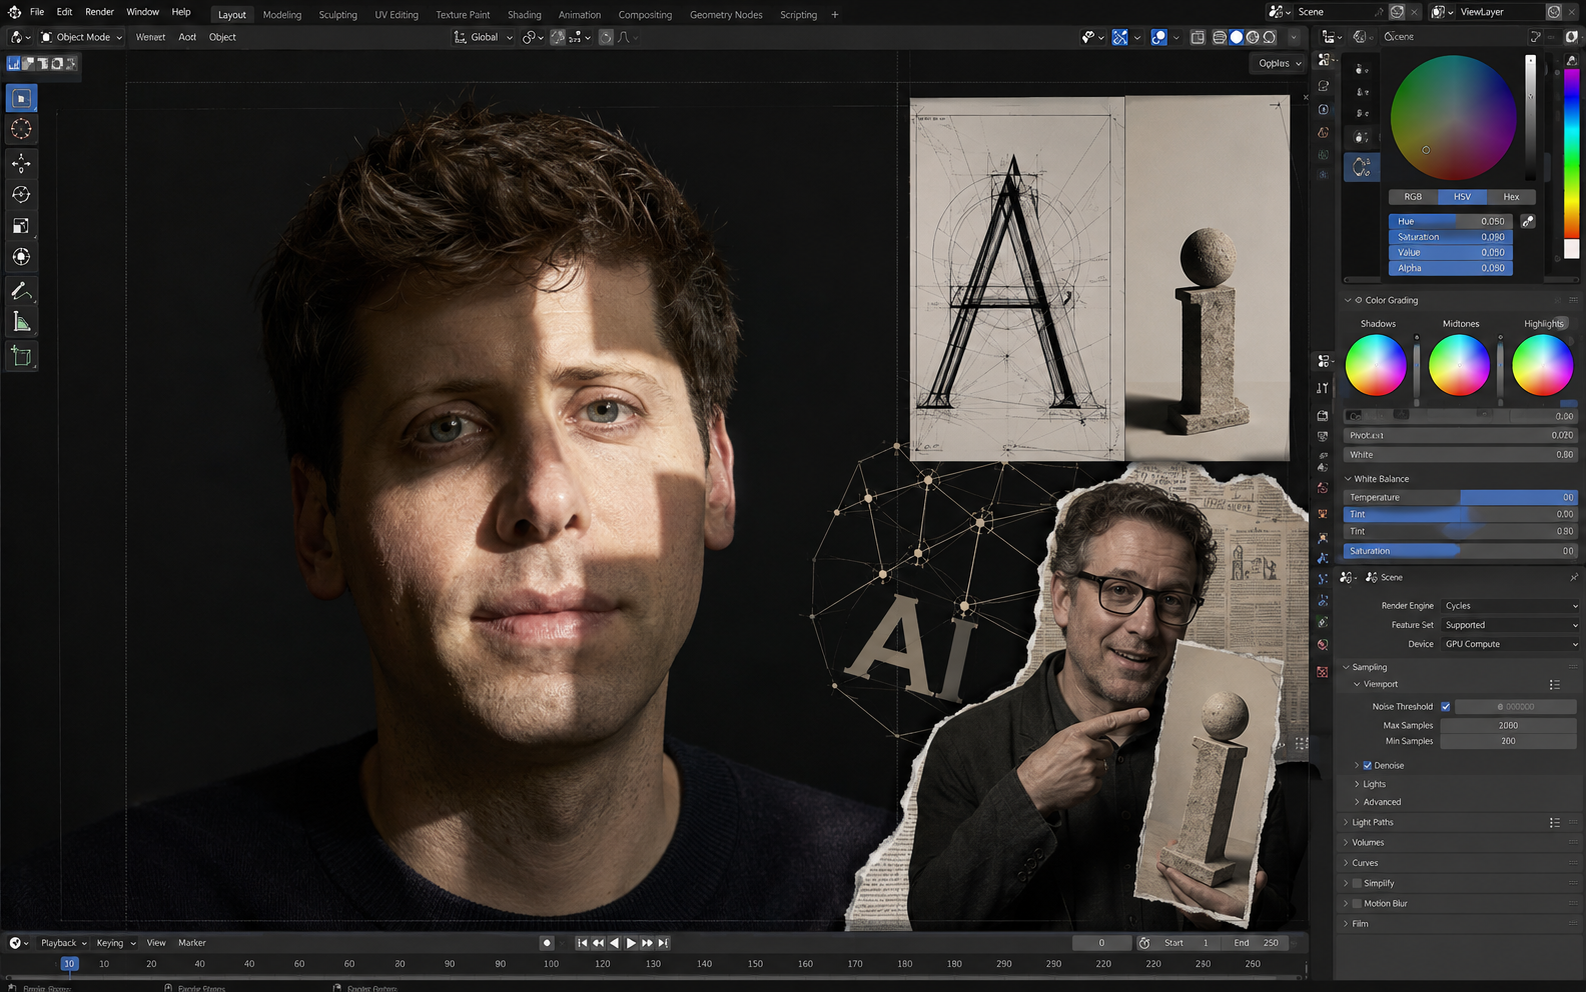1586x992 pixels.
Task: Select the Scale tool
Action: coord(21,226)
